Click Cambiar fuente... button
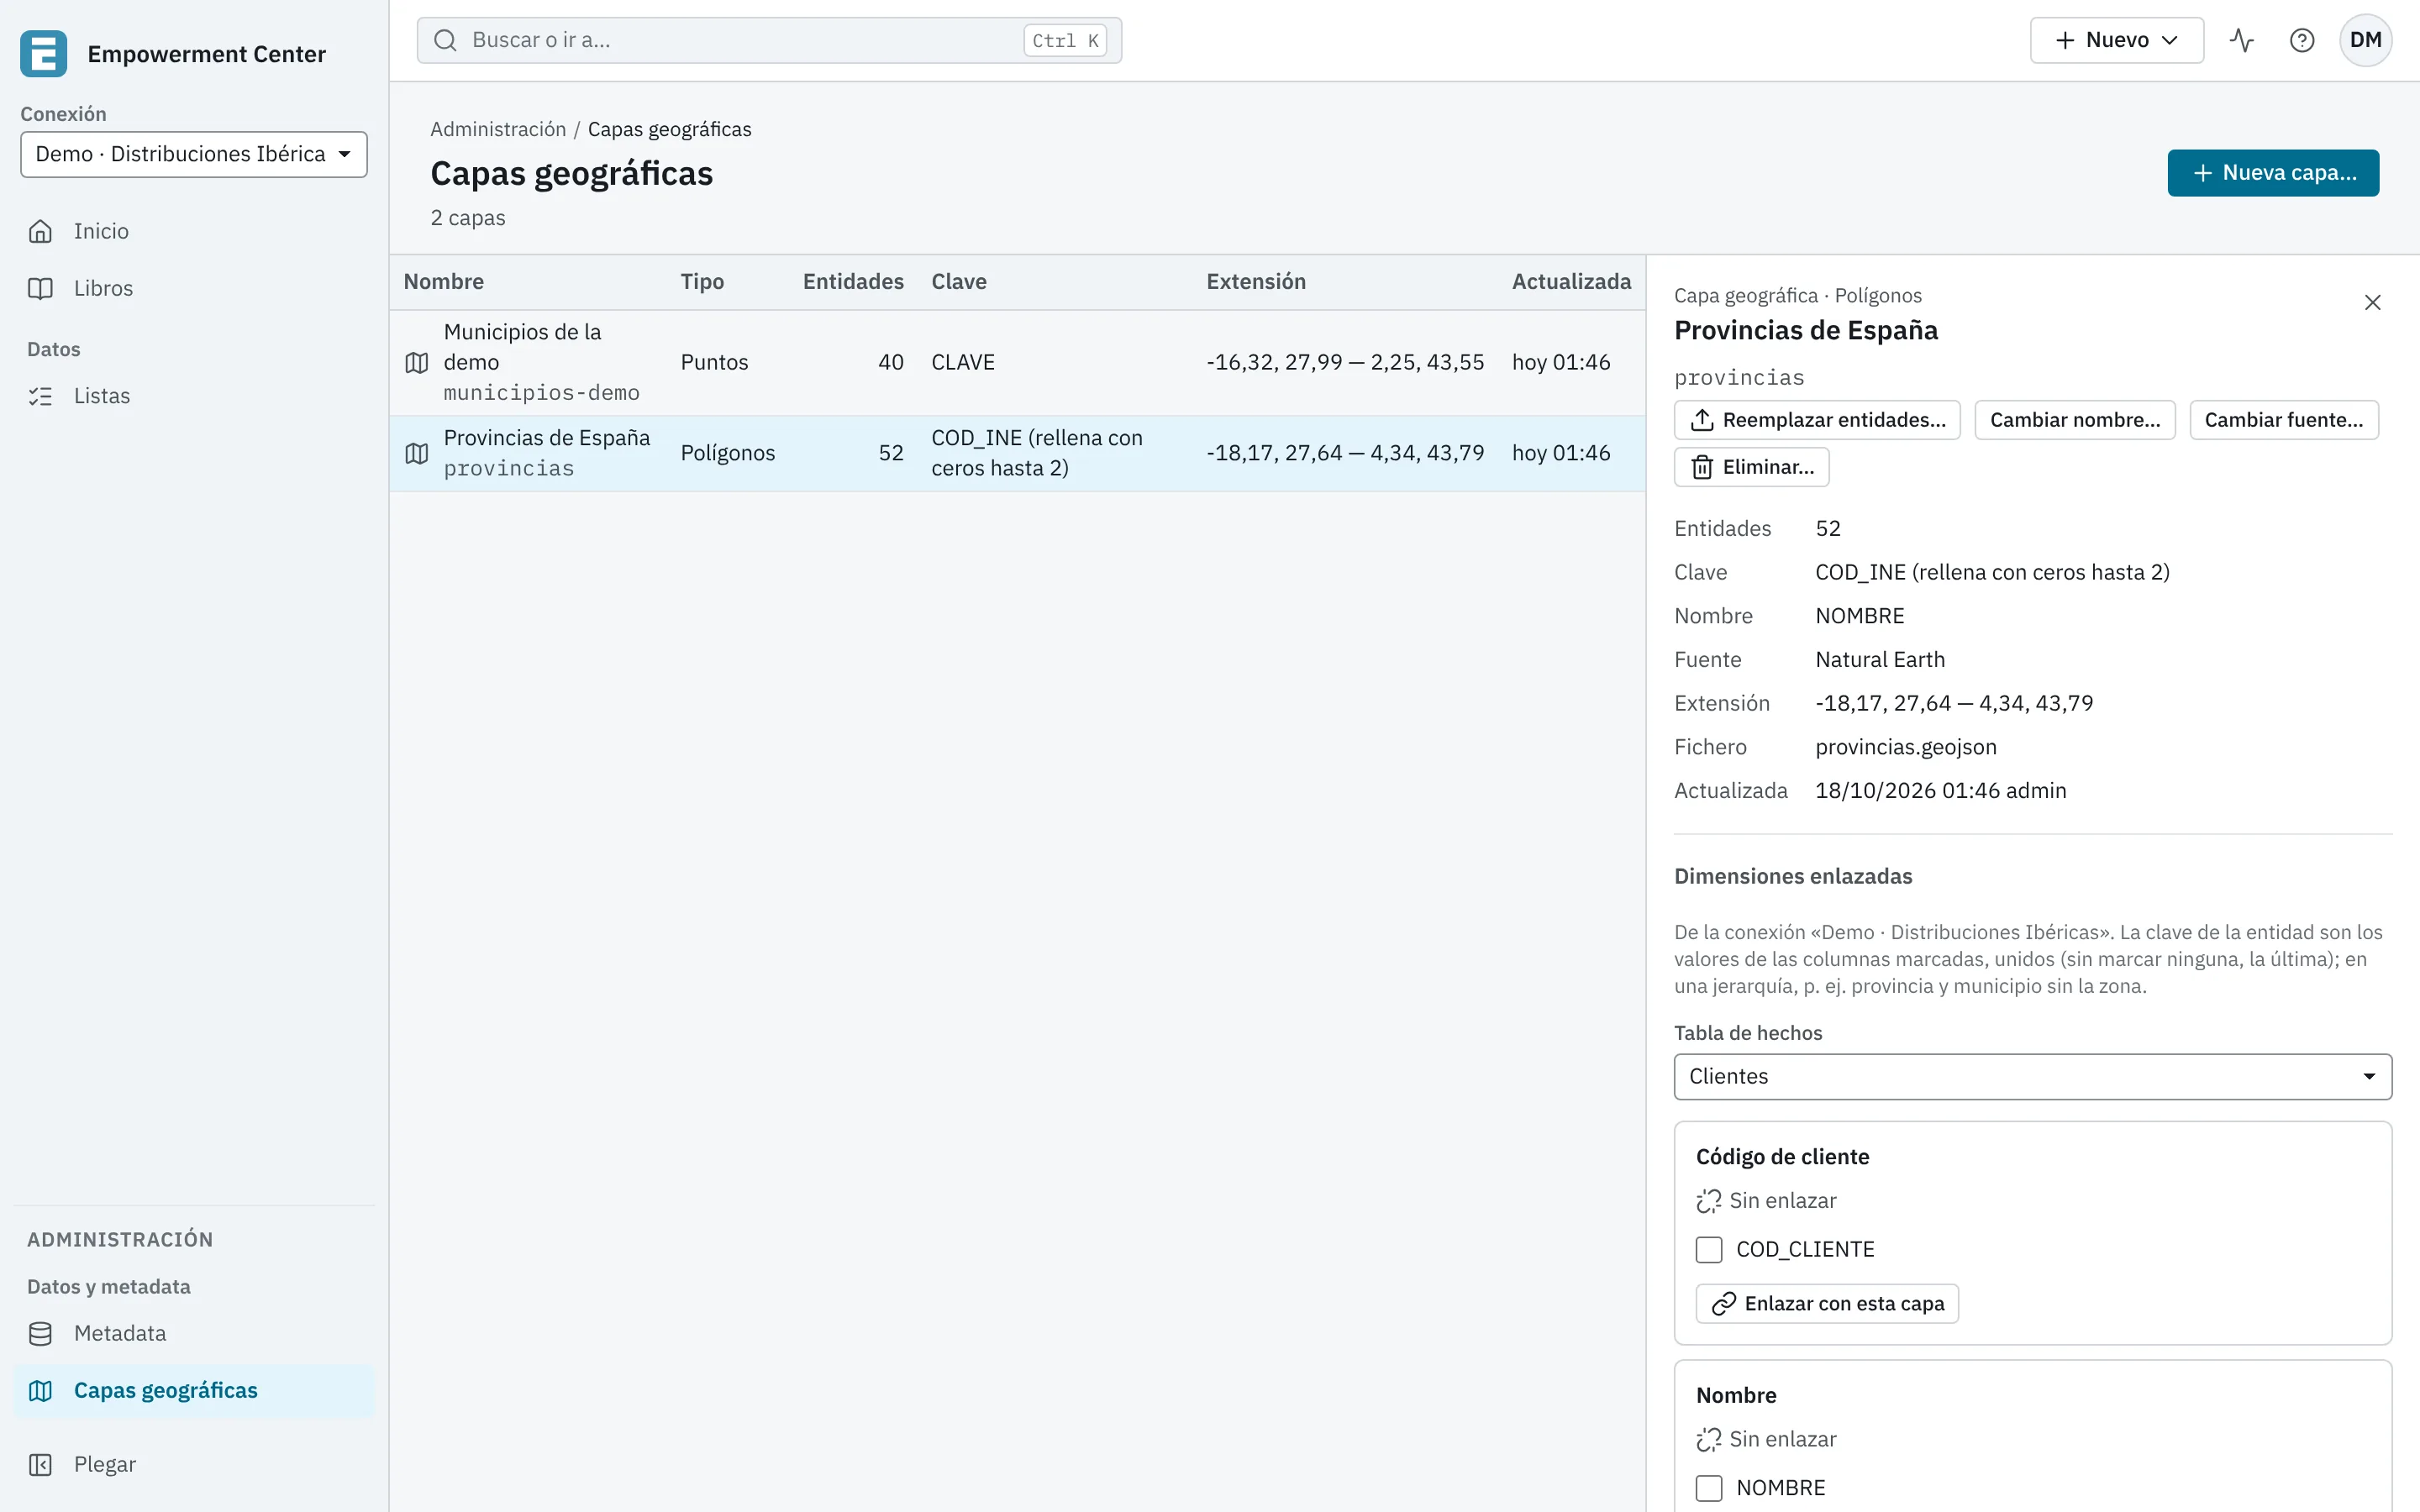This screenshot has width=2420, height=1512. 2283,420
